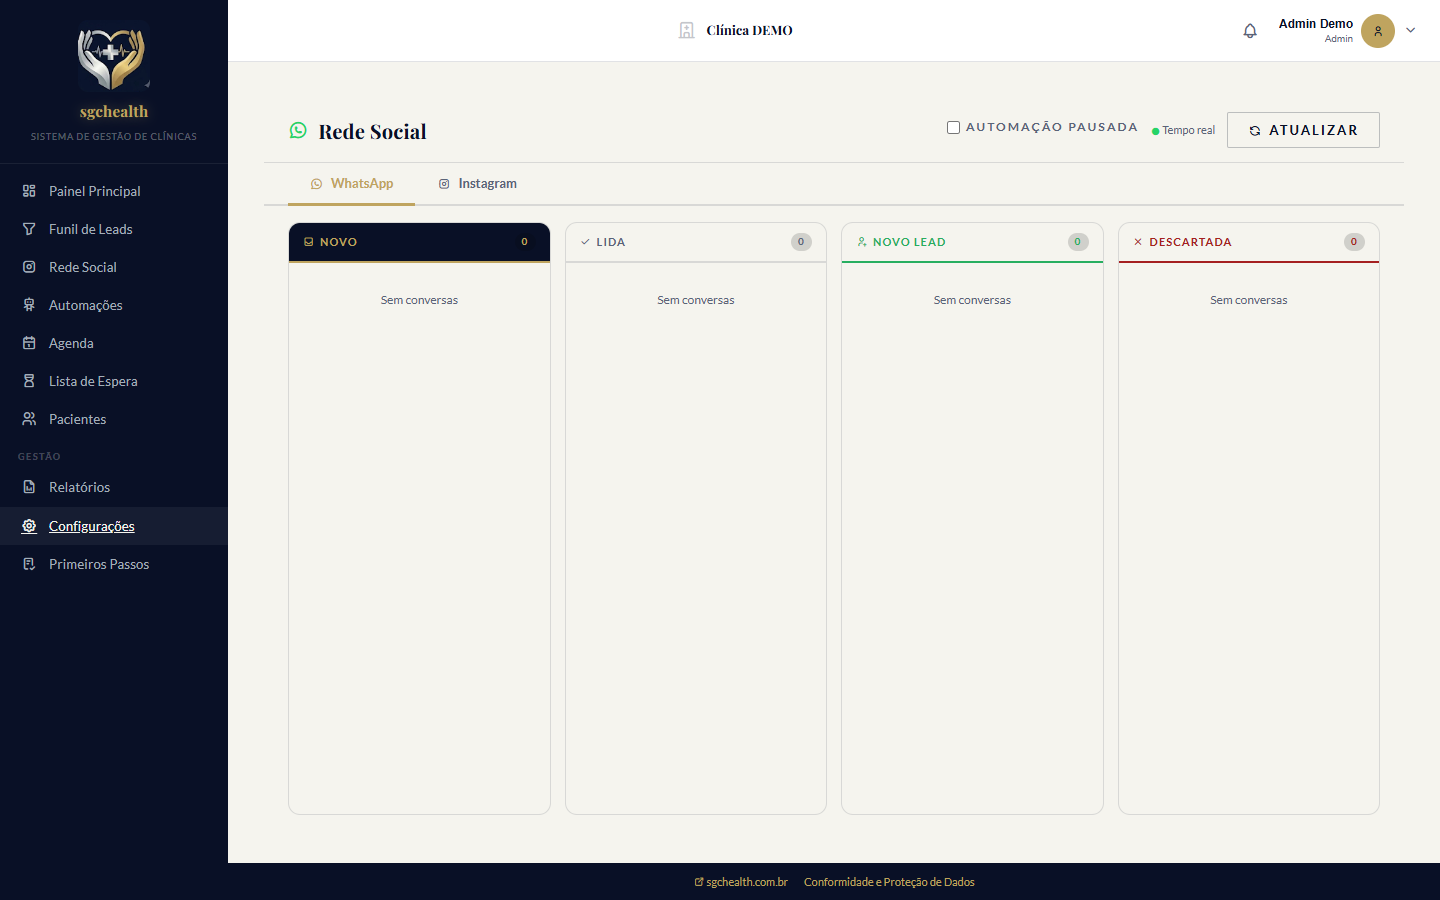Open notifications via the bell icon
This screenshot has width=1440, height=900.
tap(1250, 31)
